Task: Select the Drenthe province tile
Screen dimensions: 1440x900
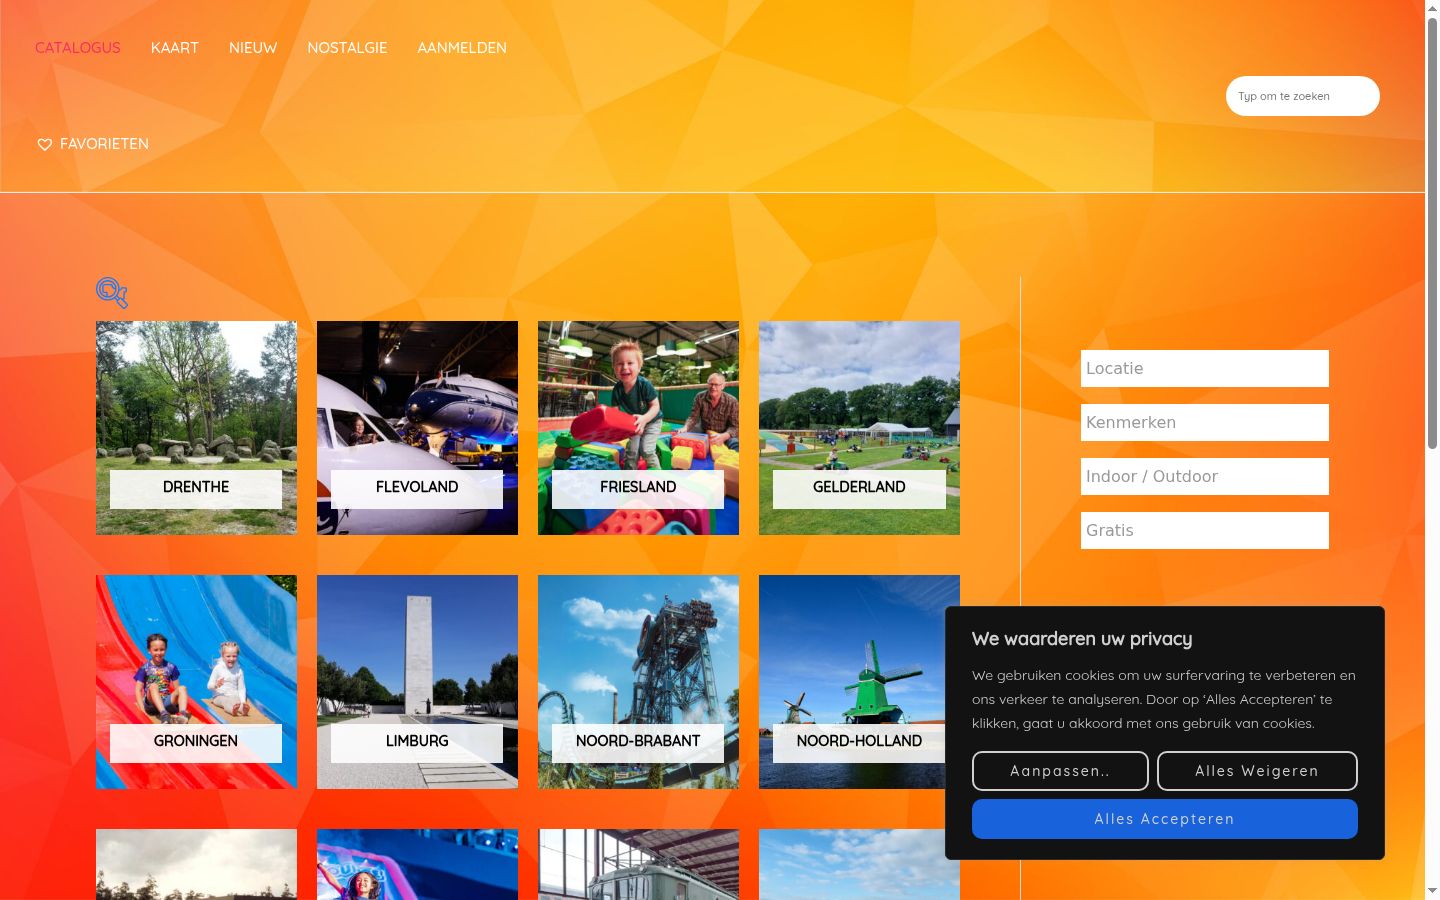Action: click(x=196, y=428)
